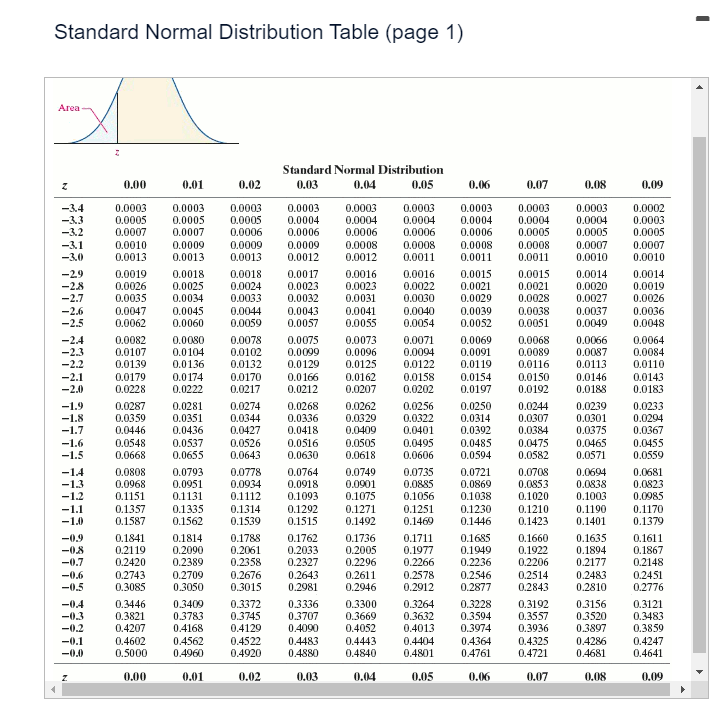
Task: Click the cell containing 0.0202
Action: tap(419, 389)
